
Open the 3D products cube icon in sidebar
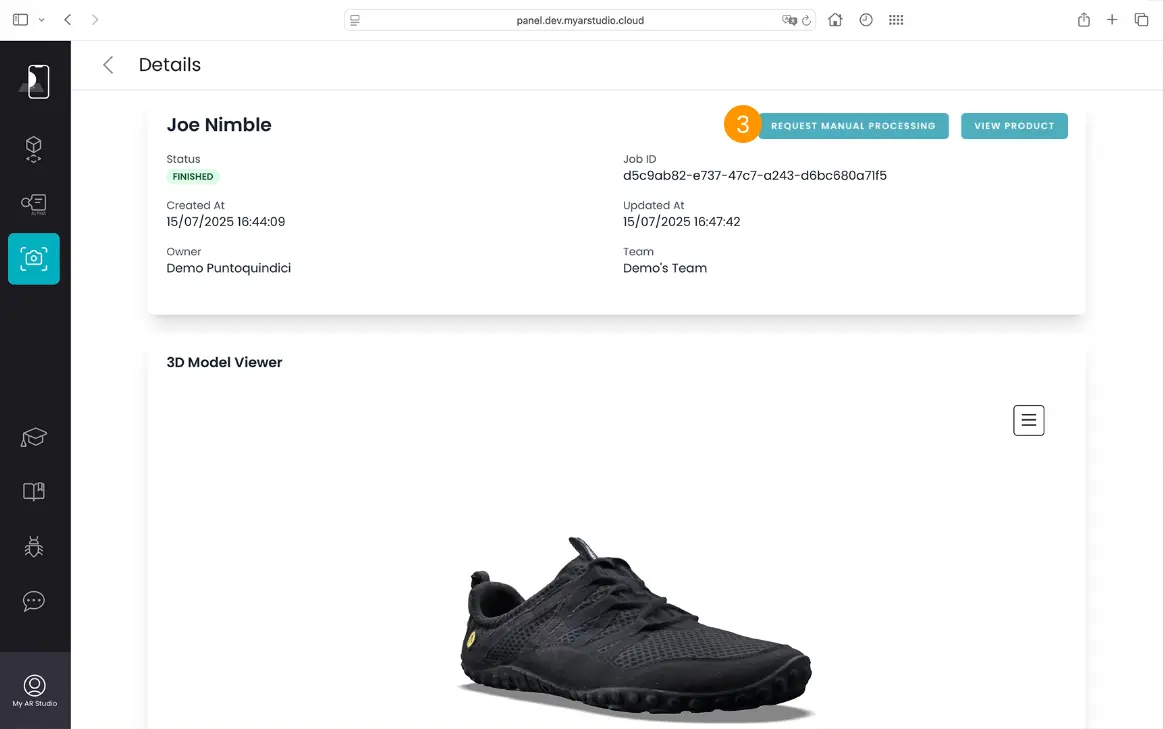click(x=34, y=150)
